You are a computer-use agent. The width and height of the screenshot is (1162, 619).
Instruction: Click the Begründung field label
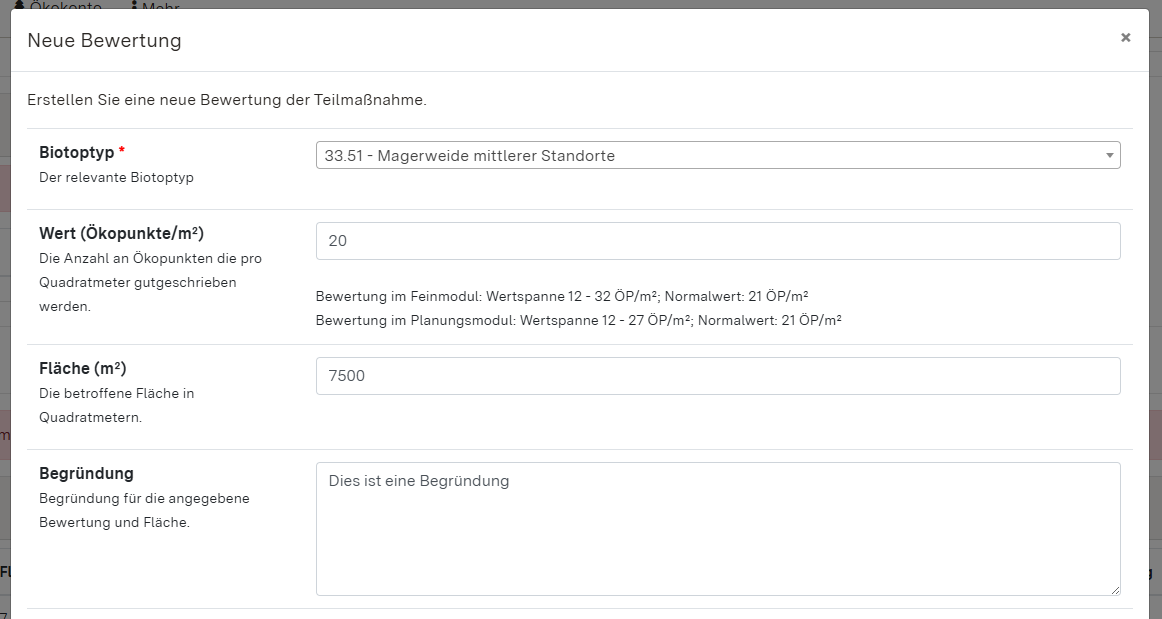tap(86, 473)
